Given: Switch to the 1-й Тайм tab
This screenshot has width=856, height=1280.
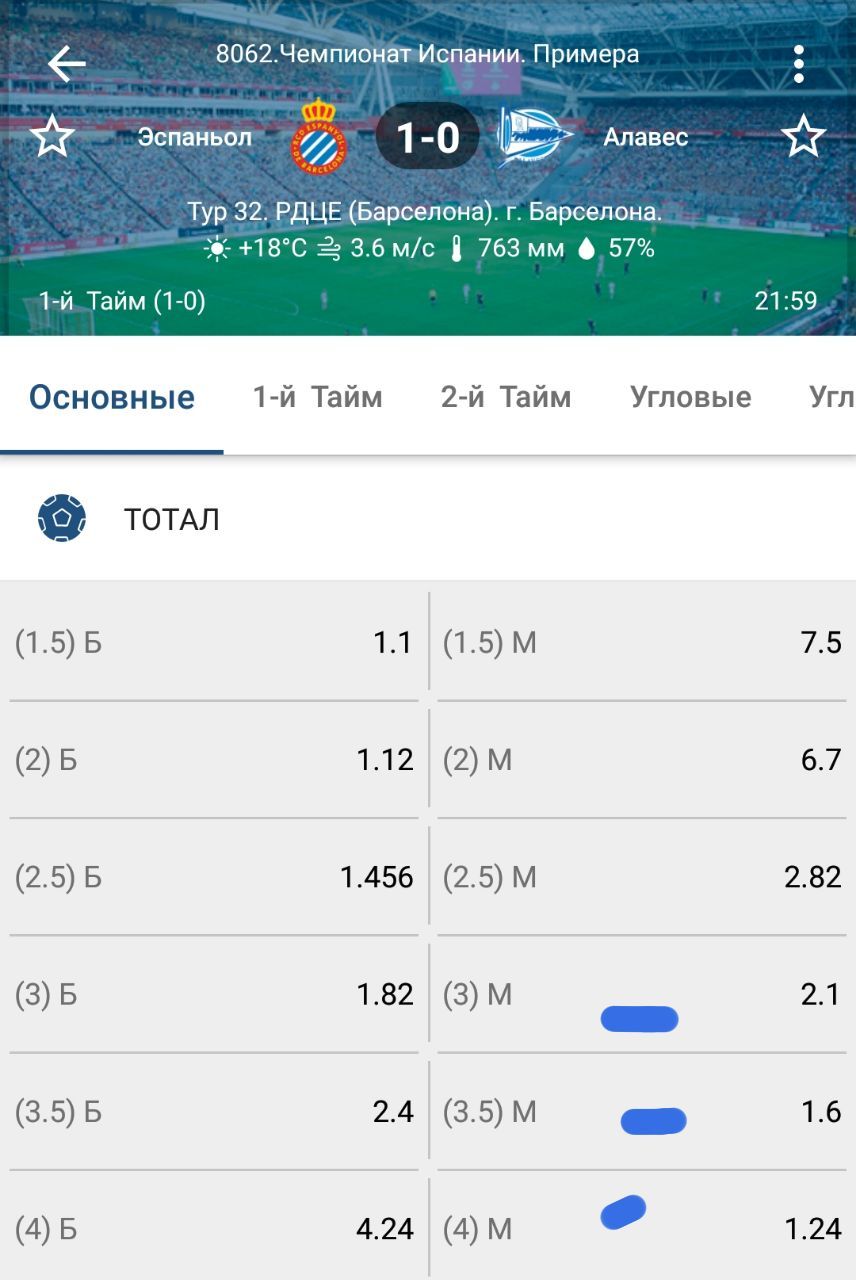Looking at the screenshot, I should point(317,398).
